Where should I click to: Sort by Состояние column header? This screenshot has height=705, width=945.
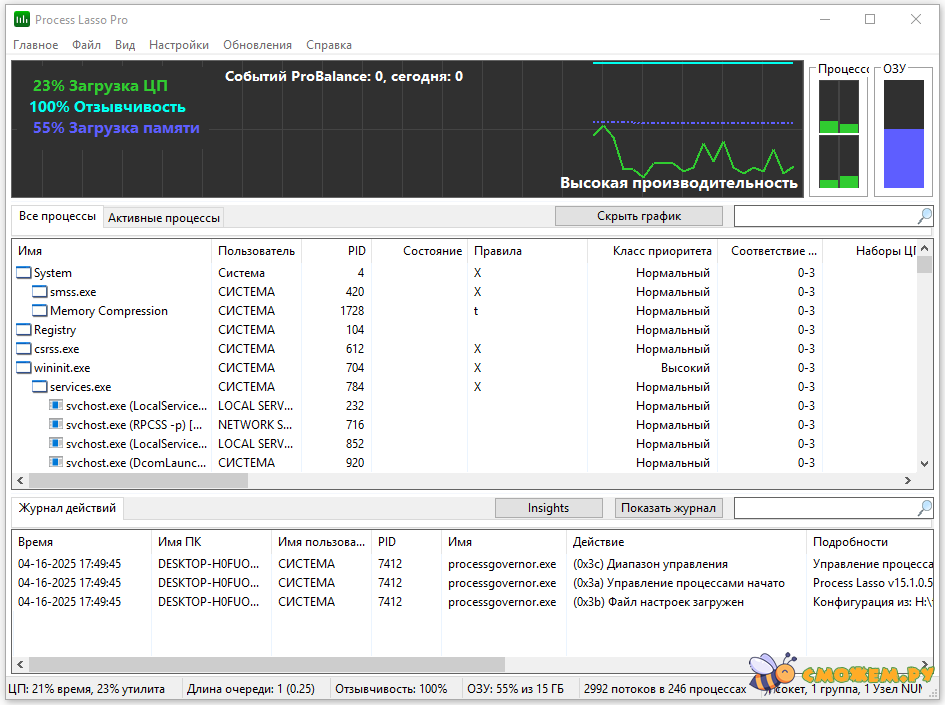(x=419, y=251)
